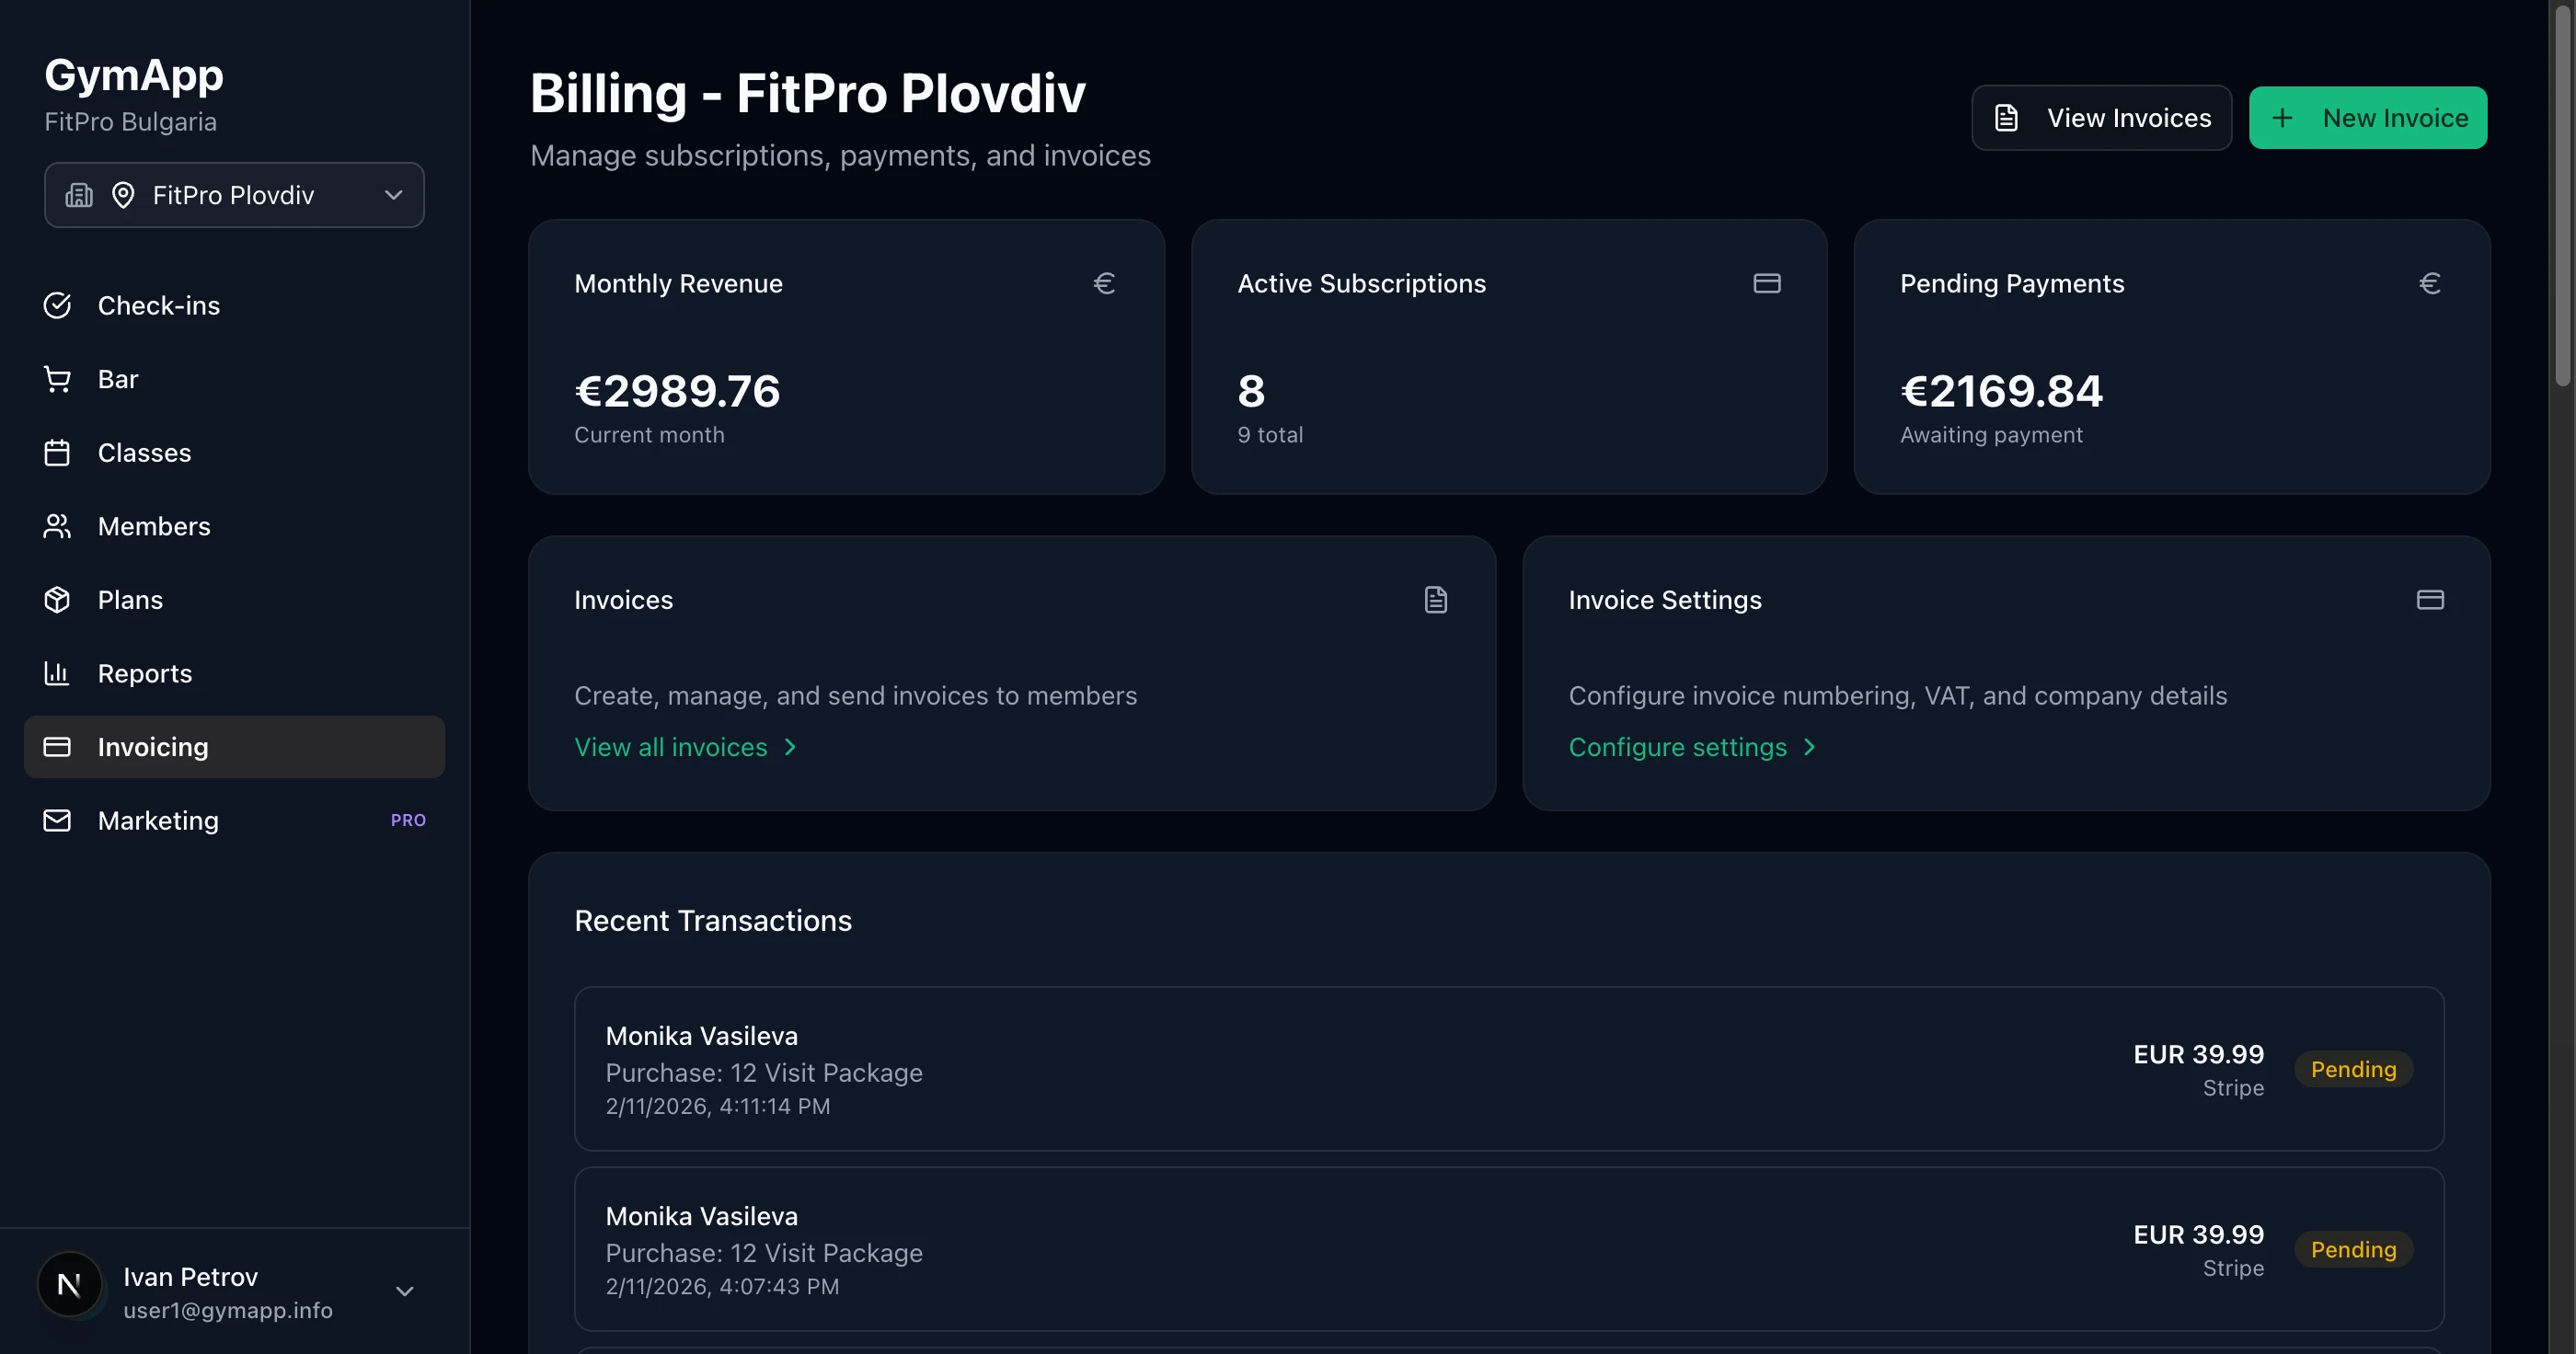The height and width of the screenshot is (1354, 2576).
Task: Click the euro icon in Pending Payments
Action: [2429, 284]
